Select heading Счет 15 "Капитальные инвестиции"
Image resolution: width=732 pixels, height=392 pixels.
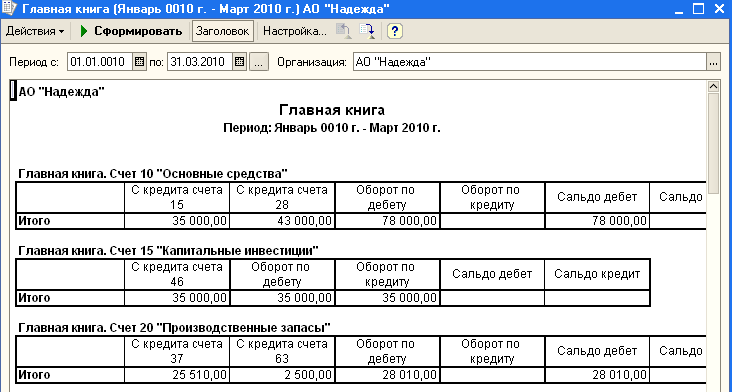168,251
